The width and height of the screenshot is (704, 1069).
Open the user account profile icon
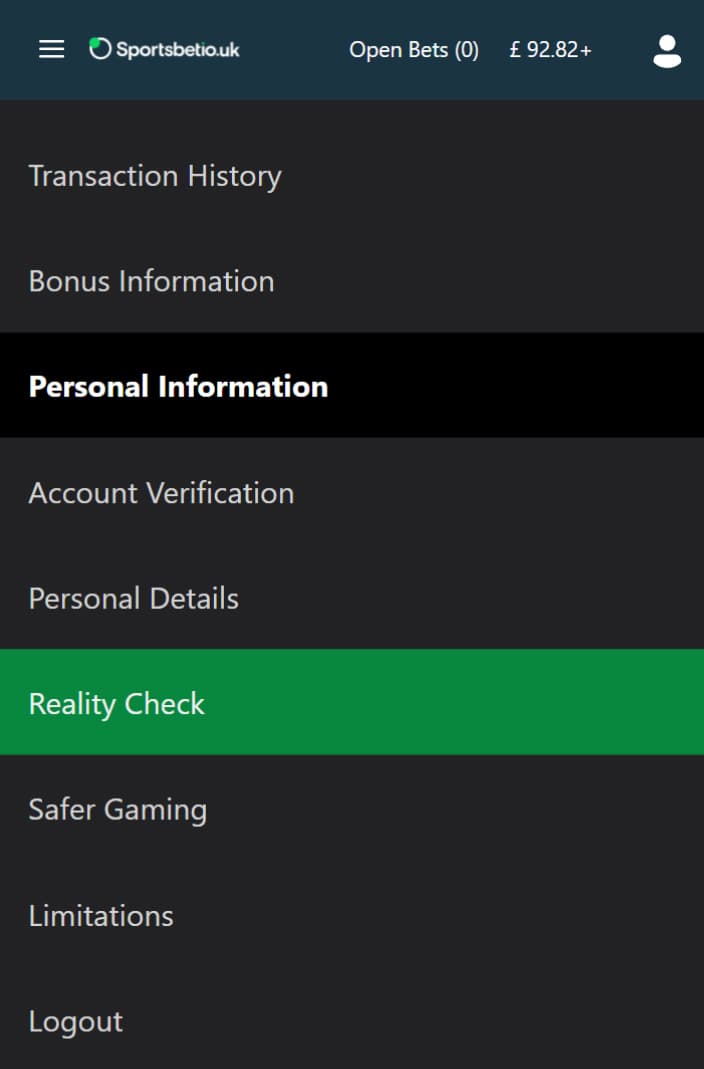point(667,50)
